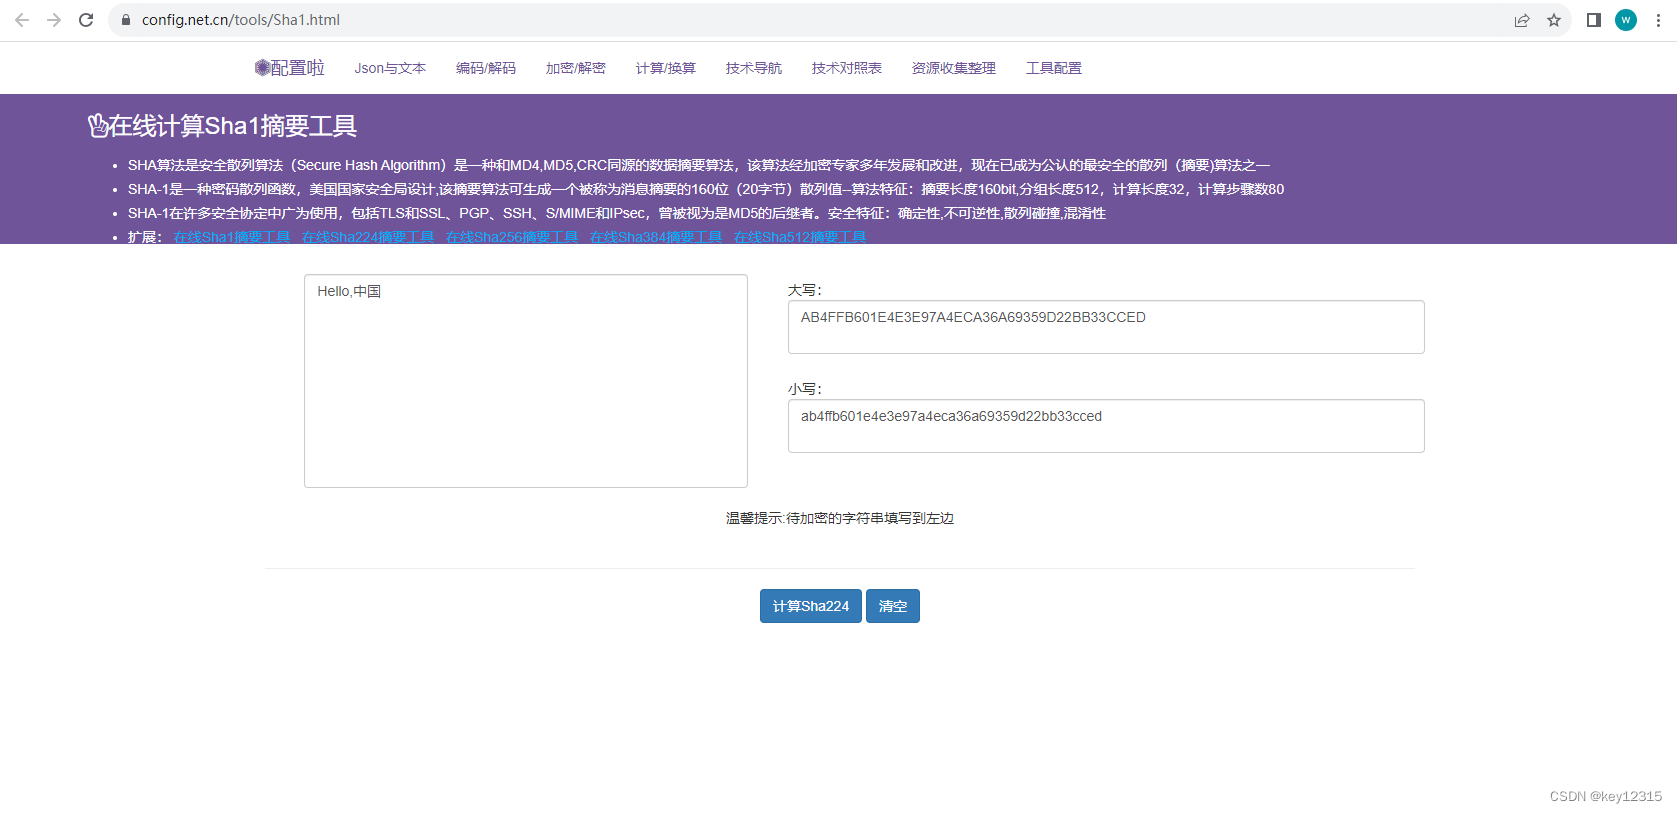1677x813 pixels.
Task: Click the 小写 lowercase hash output box
Action: [1106, 426]
